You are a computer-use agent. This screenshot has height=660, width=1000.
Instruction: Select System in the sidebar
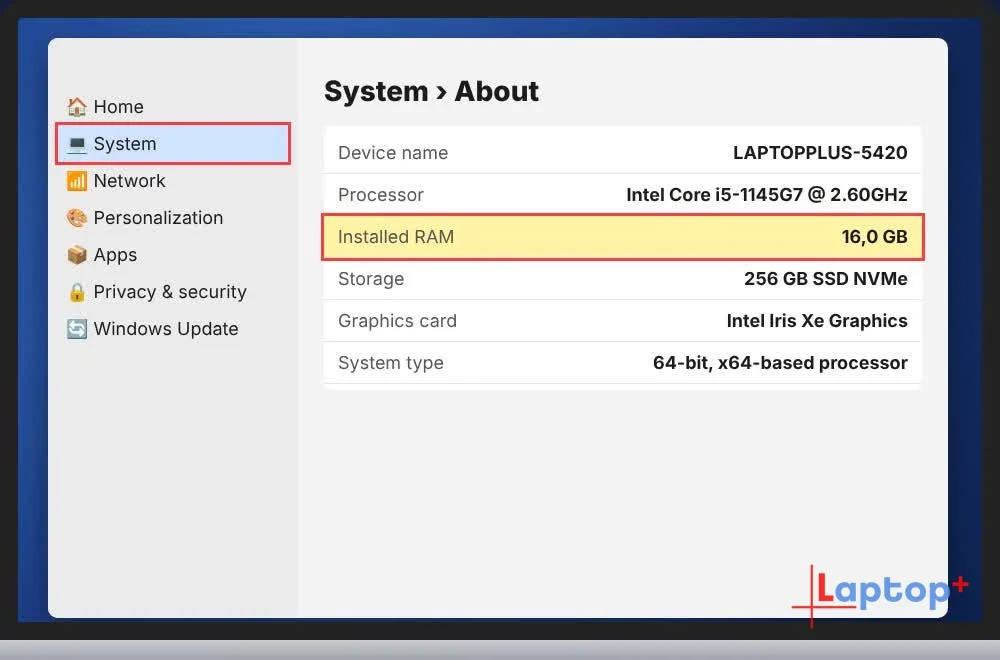173,144
